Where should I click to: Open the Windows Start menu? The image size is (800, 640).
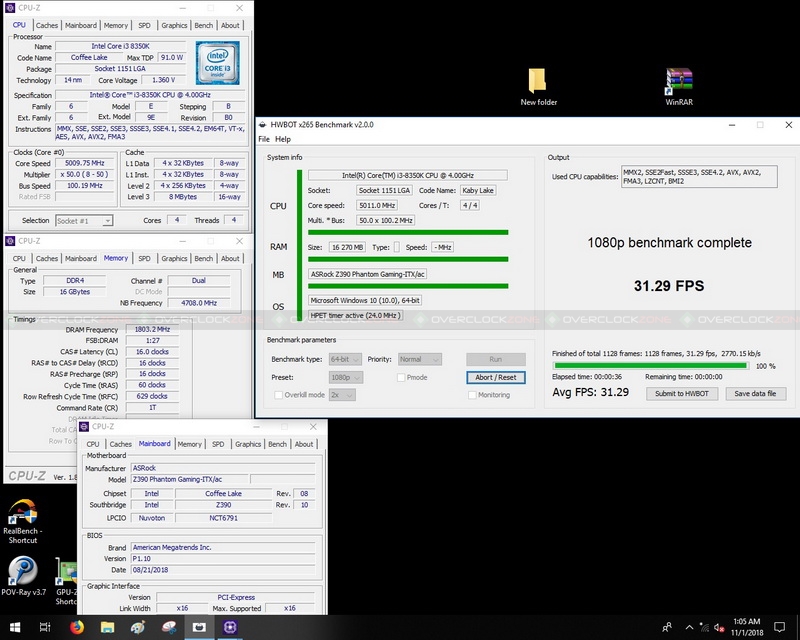coord(14,627)
